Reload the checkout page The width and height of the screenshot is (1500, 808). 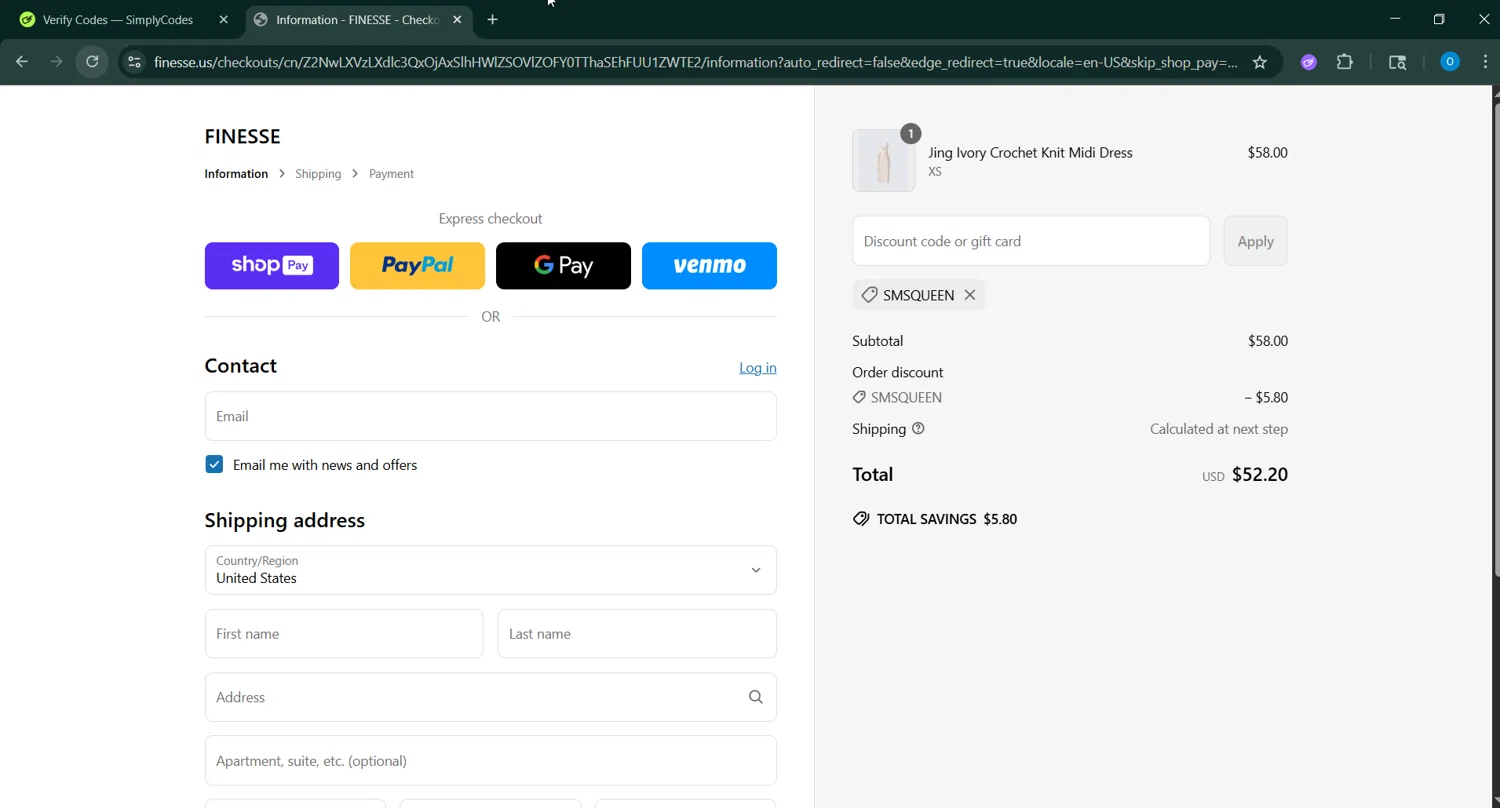pyautogui.click(x=92, y=62)
